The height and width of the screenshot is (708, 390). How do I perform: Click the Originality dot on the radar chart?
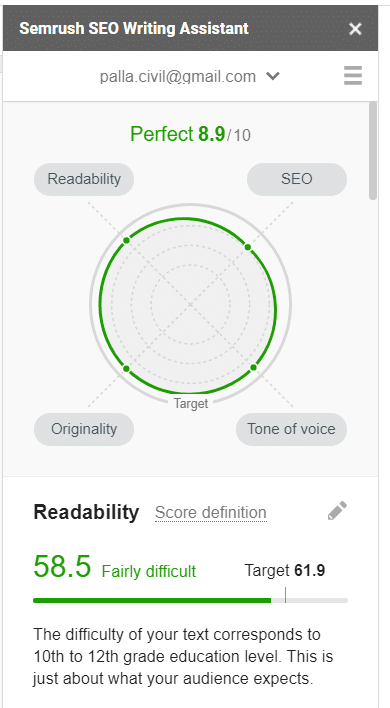point(126,369)
